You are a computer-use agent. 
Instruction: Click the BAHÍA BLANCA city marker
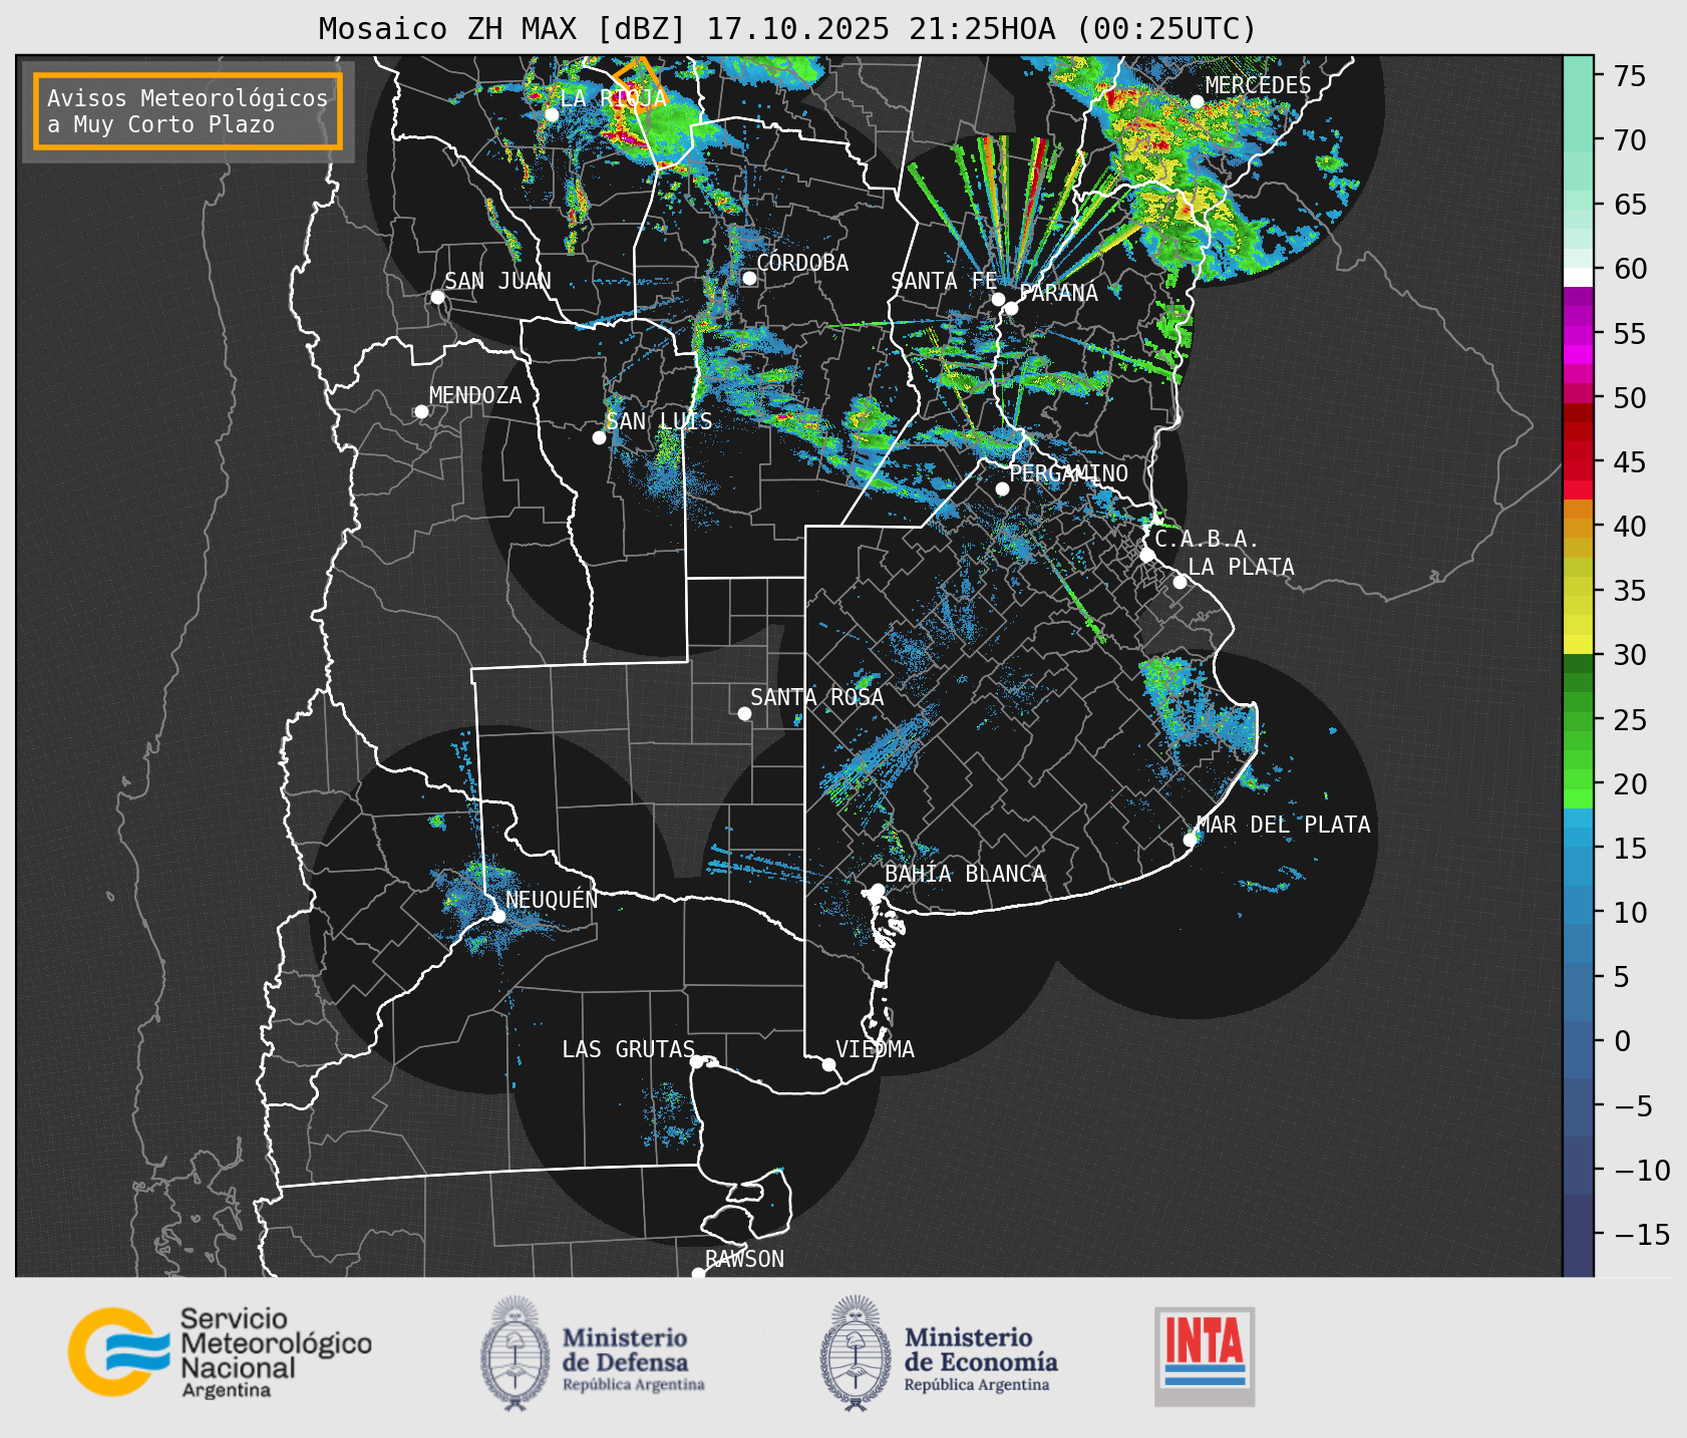tap(877, 890)
